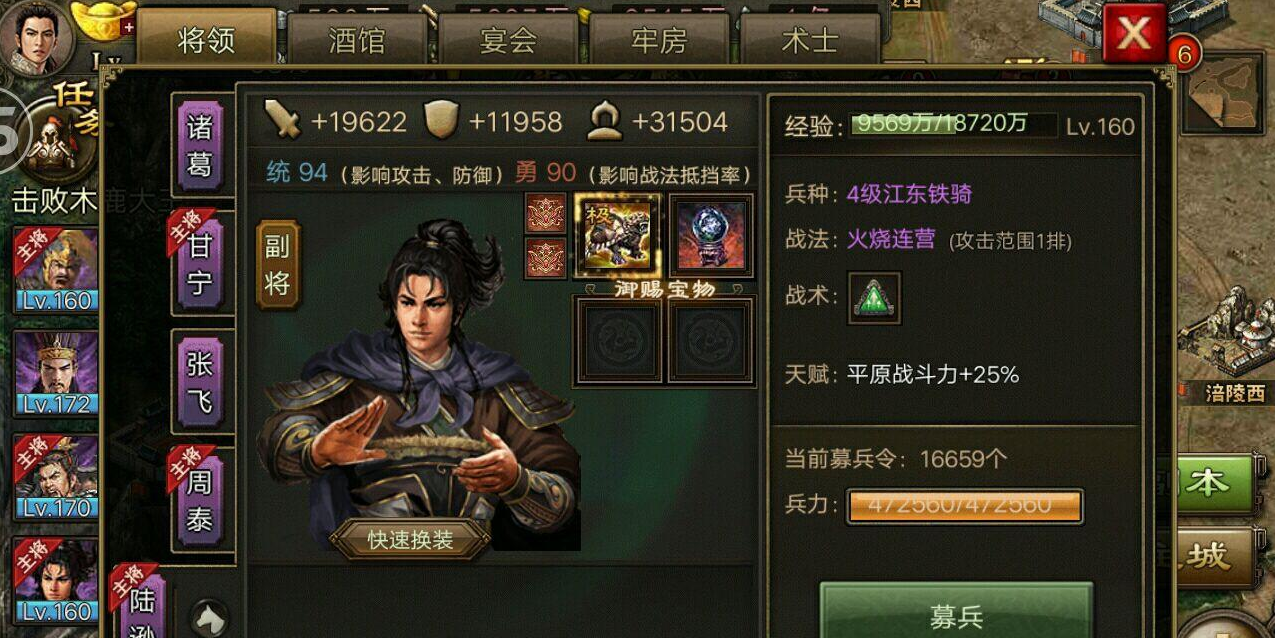
Task: Click the 快速换装 quick equip button
Action: tap(410, 540)
